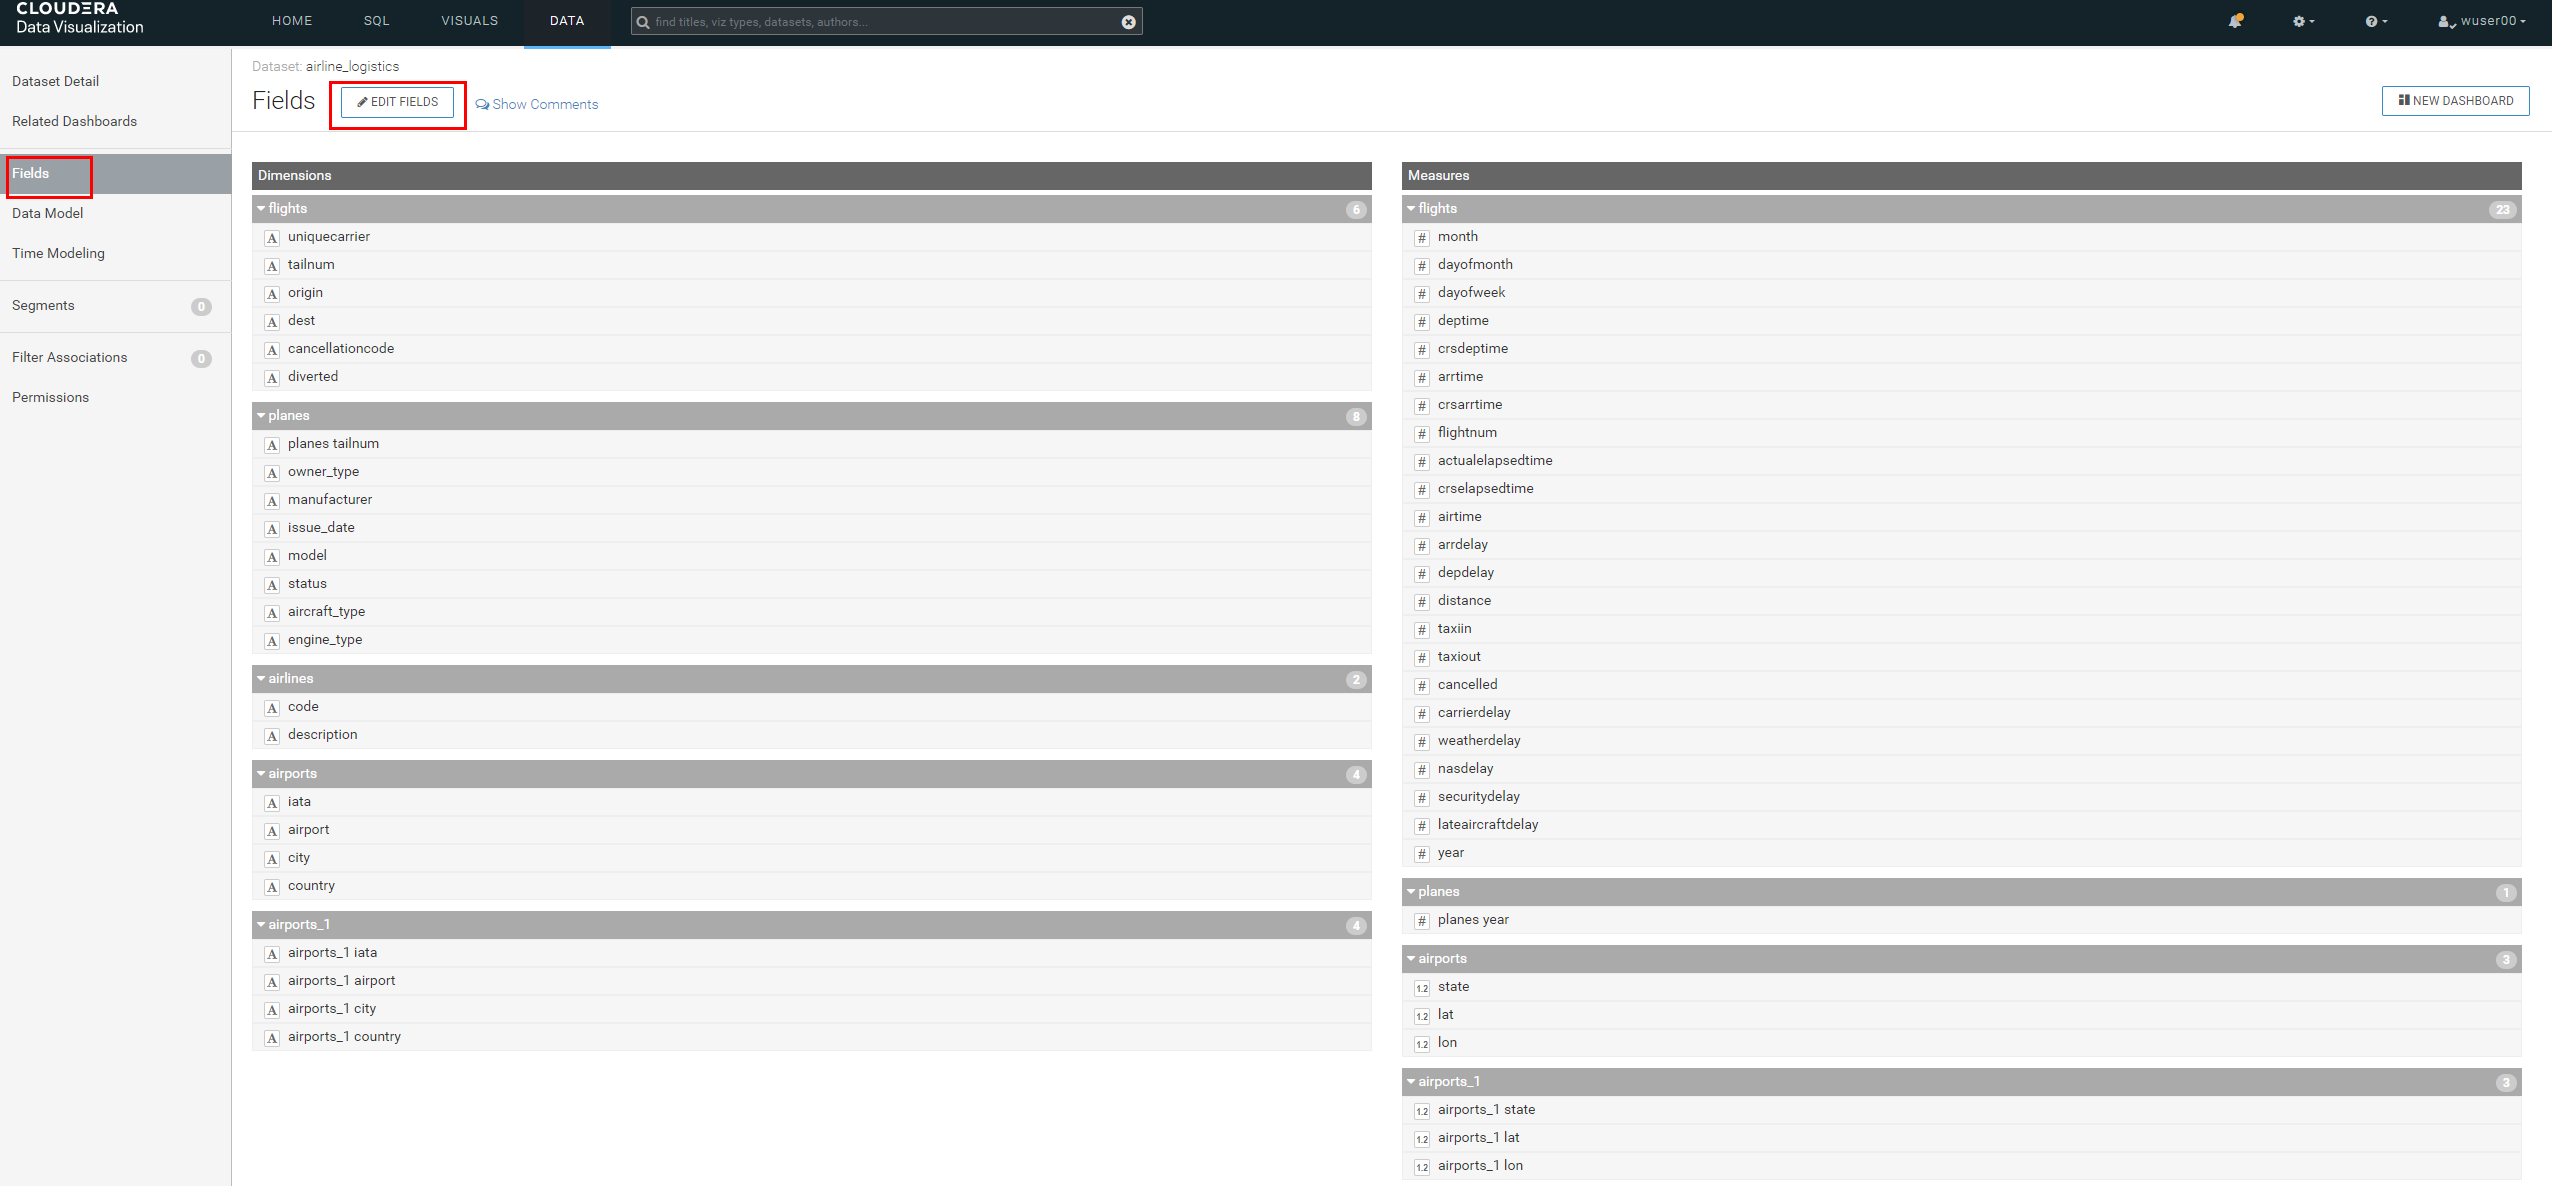Screen dimensions: 2552x1186
Task: Click the notifications bell icon
Action: 2235,21
